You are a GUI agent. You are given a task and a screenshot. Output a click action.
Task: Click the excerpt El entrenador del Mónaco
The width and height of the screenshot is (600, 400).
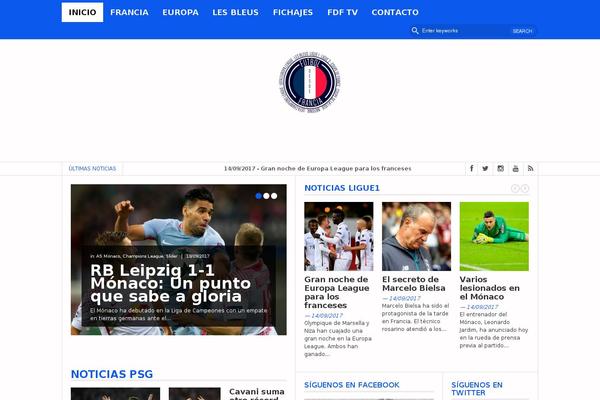click(494, 330)
